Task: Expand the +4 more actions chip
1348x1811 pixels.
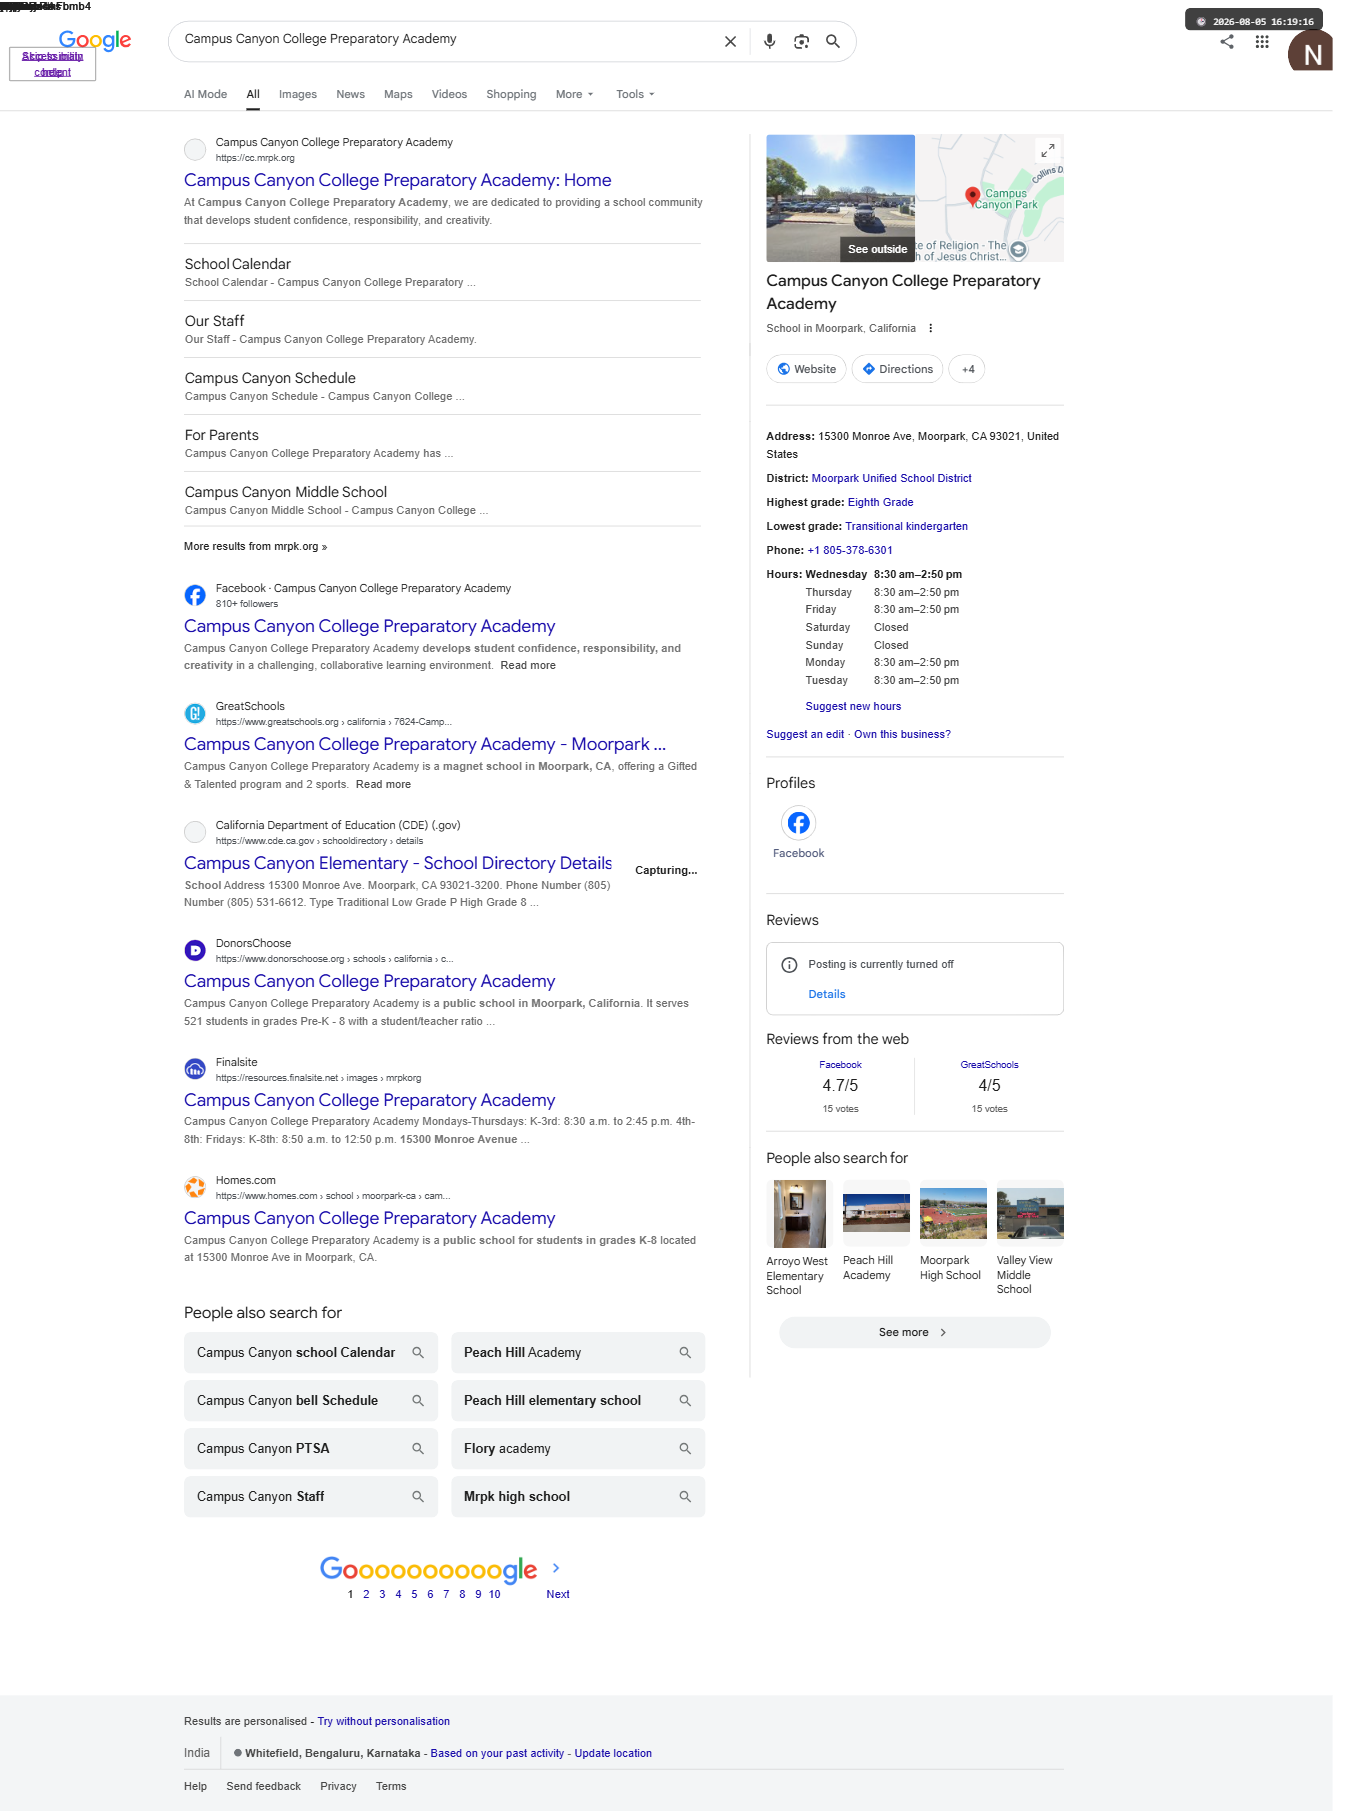Action: tap(967, 369)
